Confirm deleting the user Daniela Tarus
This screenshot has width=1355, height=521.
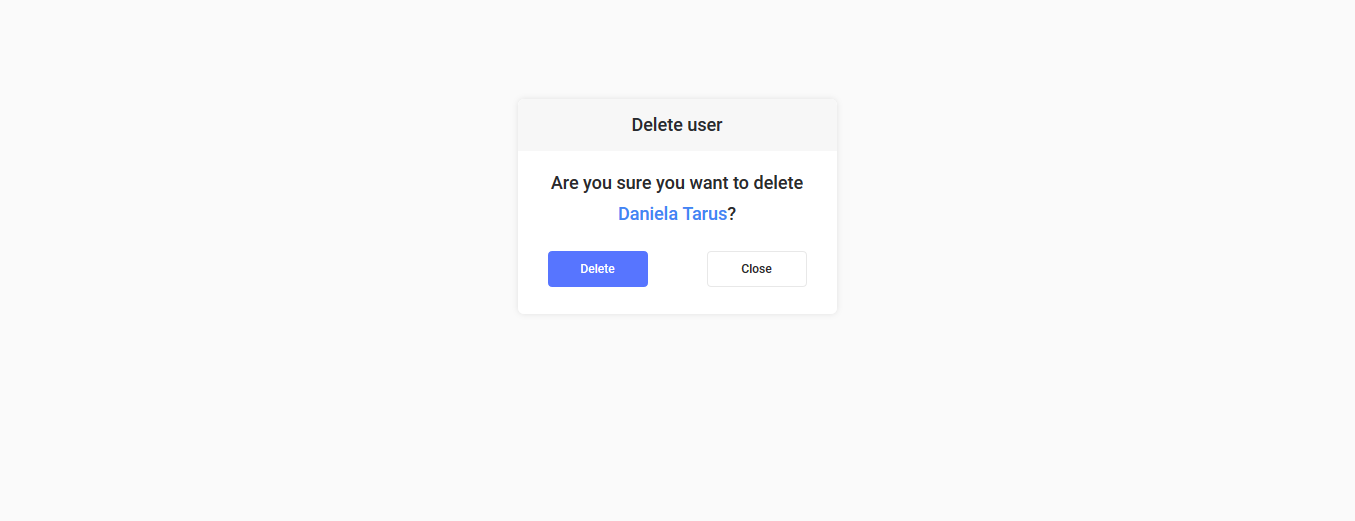(x=598, y=269)
